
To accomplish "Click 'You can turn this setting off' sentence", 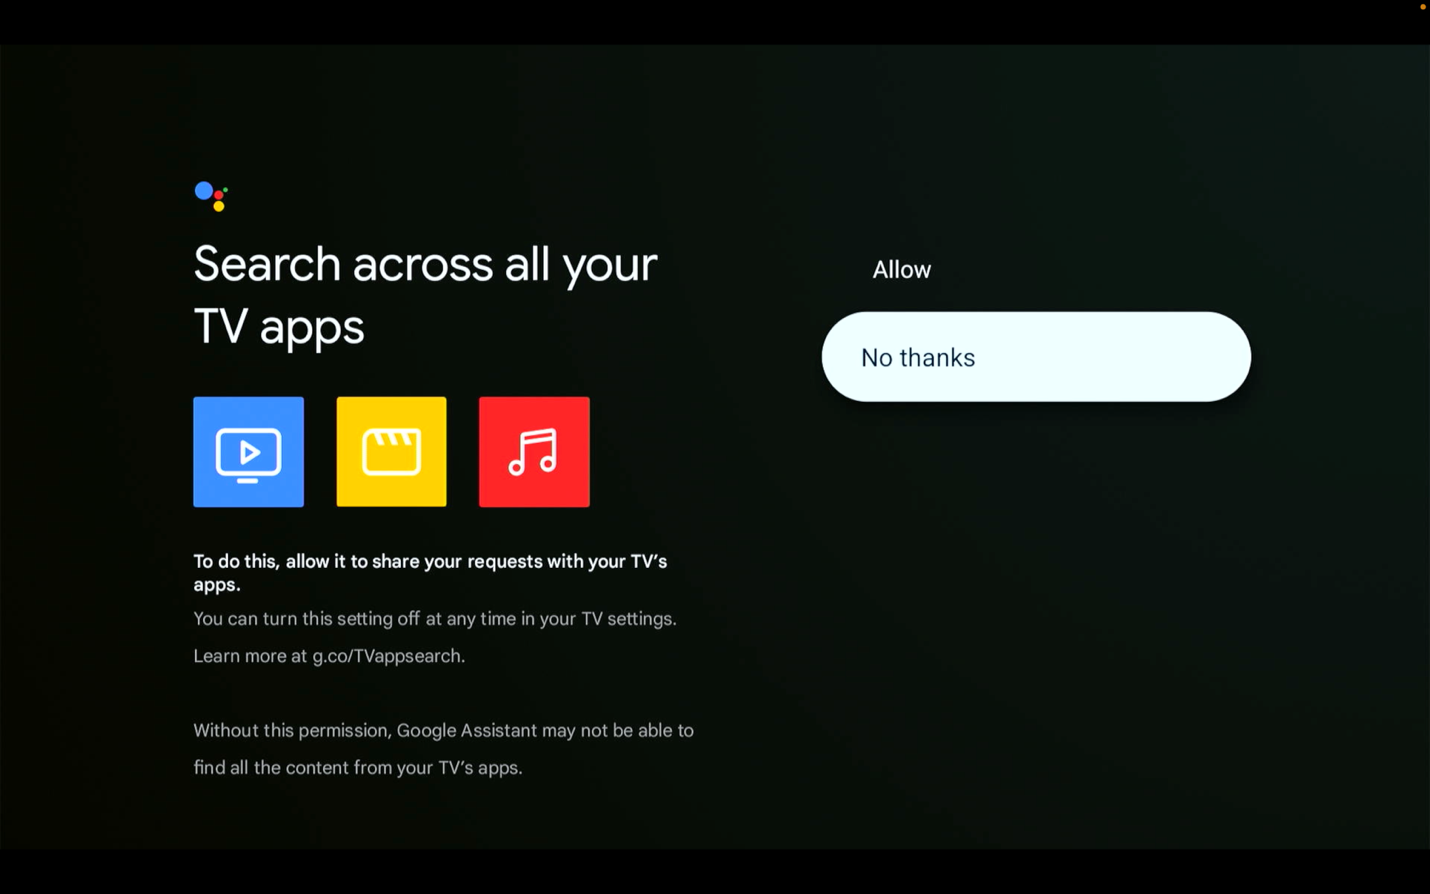I will tap(306, 619).
